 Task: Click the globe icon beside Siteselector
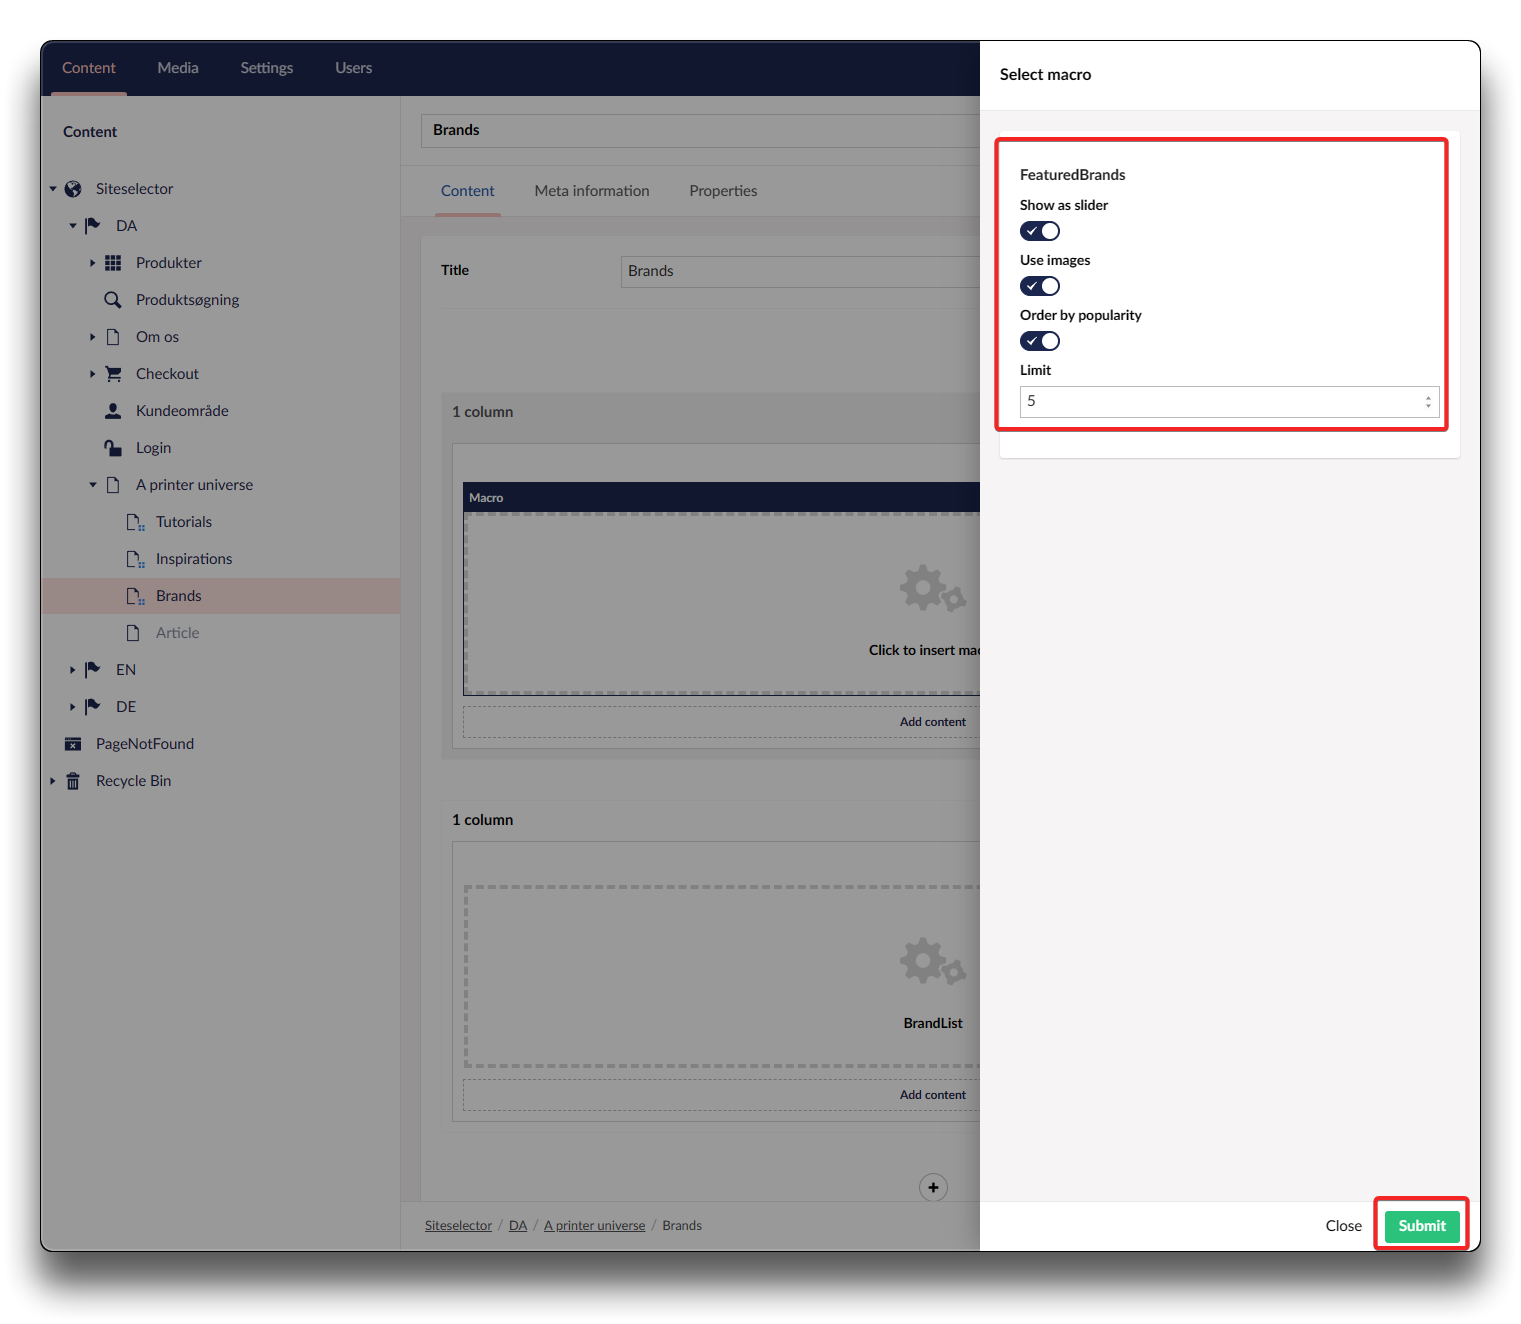[x=73, y=189]
